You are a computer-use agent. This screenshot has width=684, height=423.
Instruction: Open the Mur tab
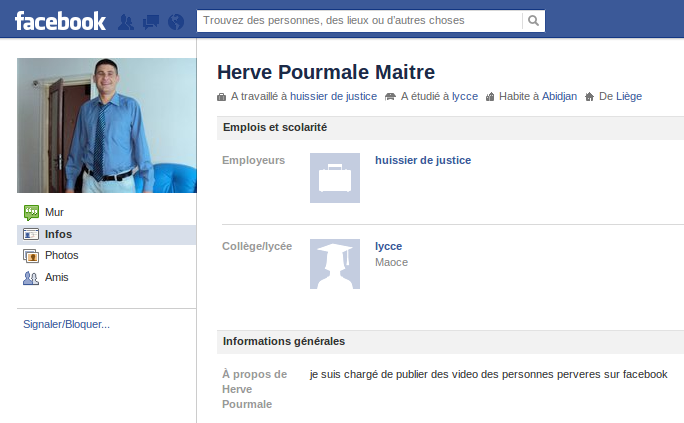(54, 212)
